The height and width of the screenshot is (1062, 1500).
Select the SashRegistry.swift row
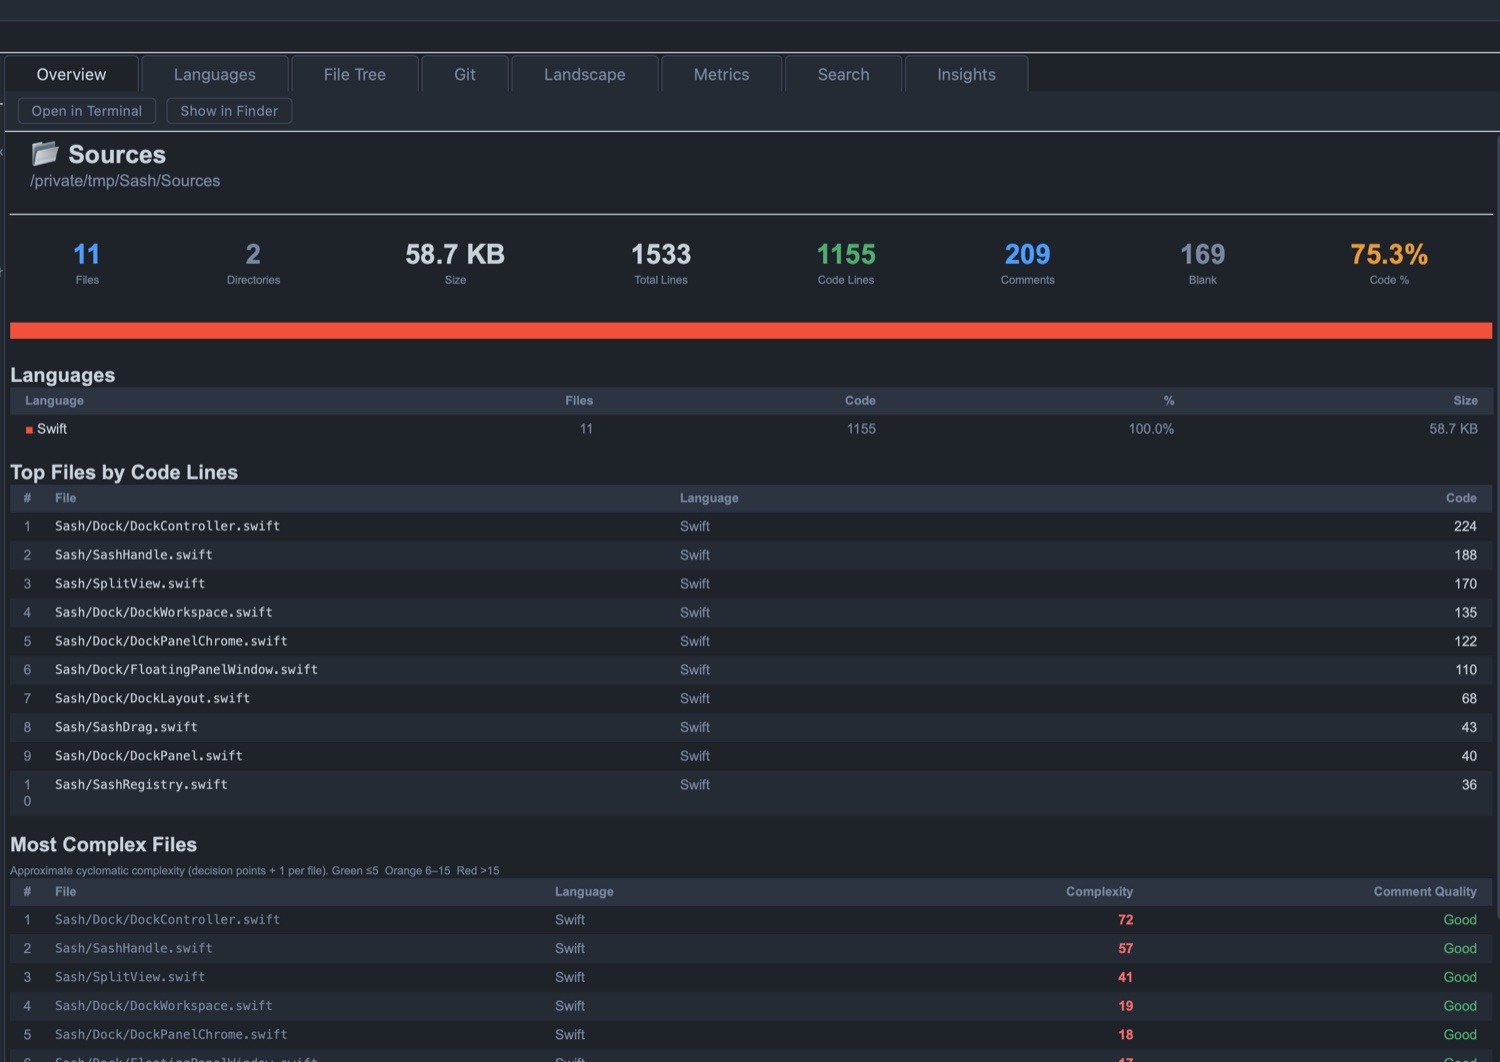tap(751, 793)
